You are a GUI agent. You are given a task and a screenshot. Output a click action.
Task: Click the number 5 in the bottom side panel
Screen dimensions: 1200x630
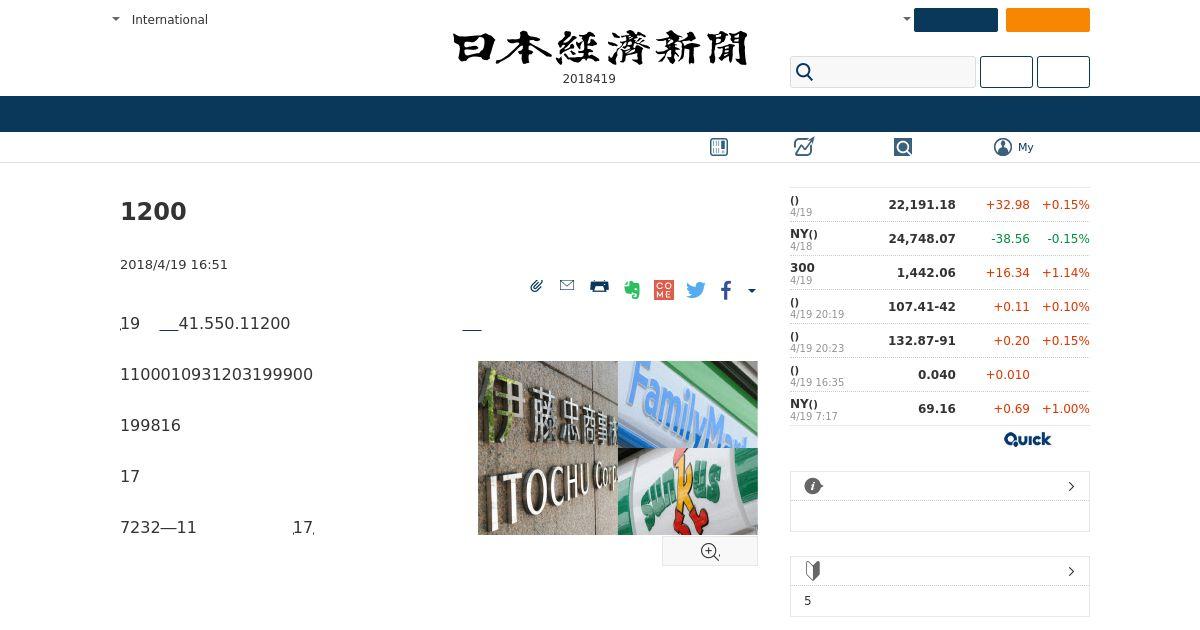pyautogui.click(x=808, y=601)
